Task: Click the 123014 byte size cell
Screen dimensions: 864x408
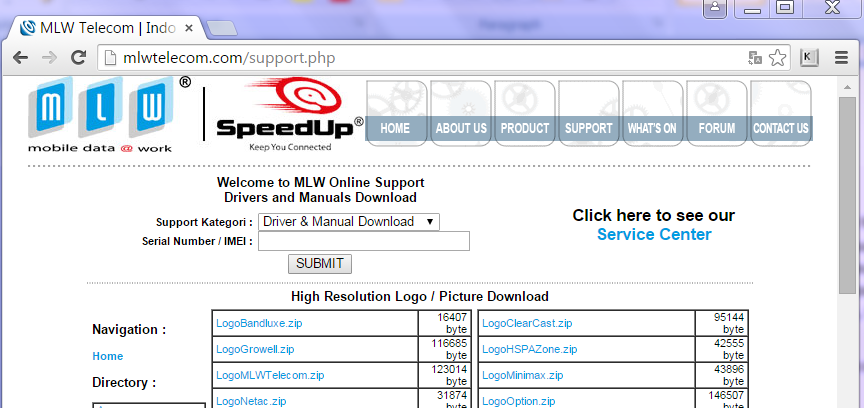Action: (445, 375)
